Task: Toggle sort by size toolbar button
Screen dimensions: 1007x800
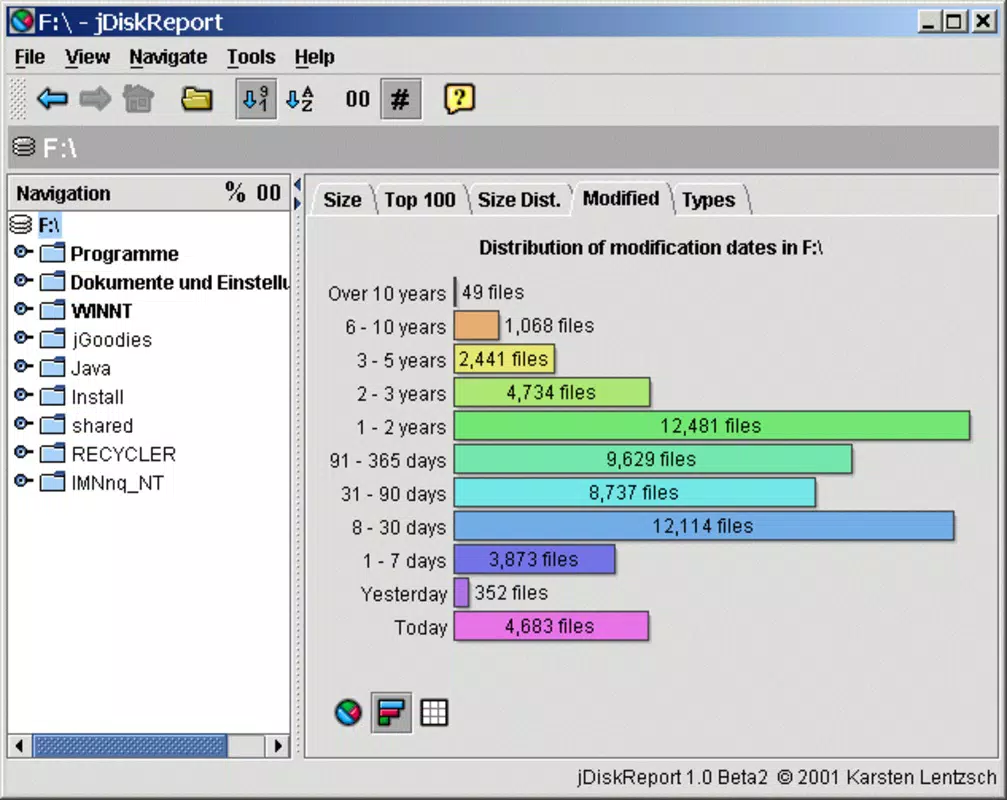Action: coord(256,99)
